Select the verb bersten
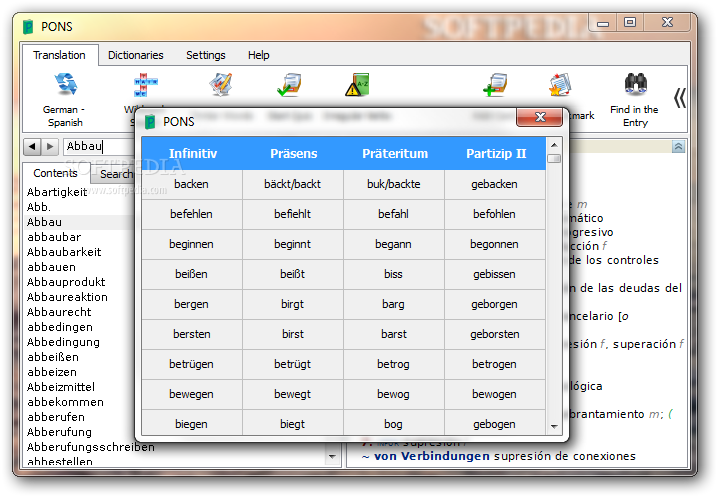The height and width of the screenshot is (497, 718). coord(191,334)
